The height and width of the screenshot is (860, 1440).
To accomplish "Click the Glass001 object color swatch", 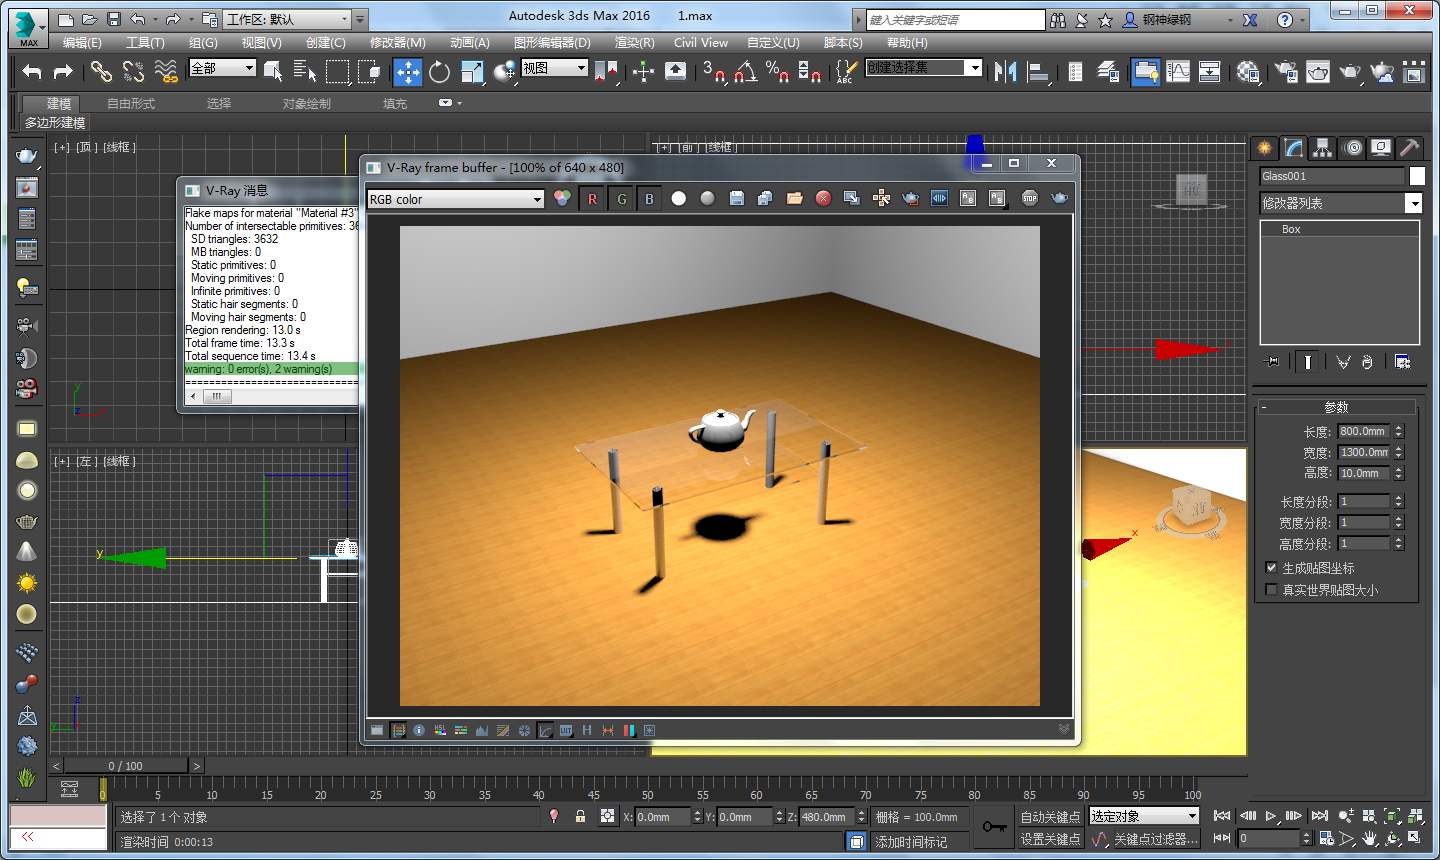I will tap(1417, 176).
